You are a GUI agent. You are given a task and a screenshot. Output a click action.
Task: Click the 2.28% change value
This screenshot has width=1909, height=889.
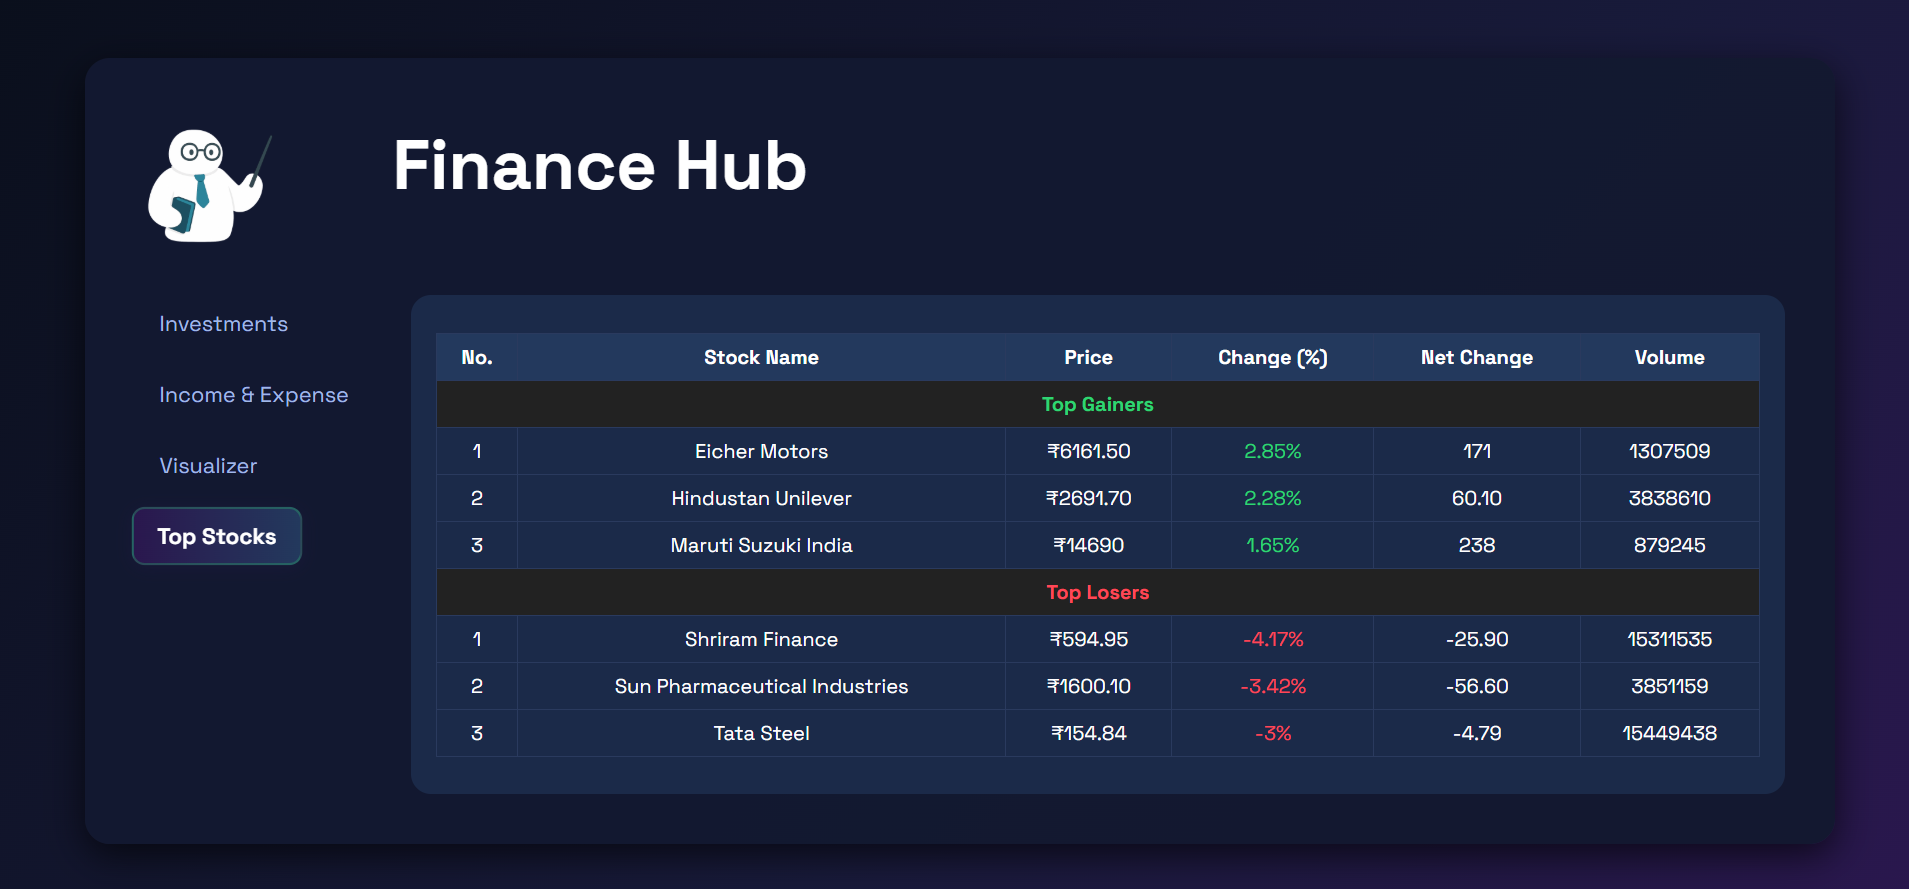click(x=1272, y=498)
